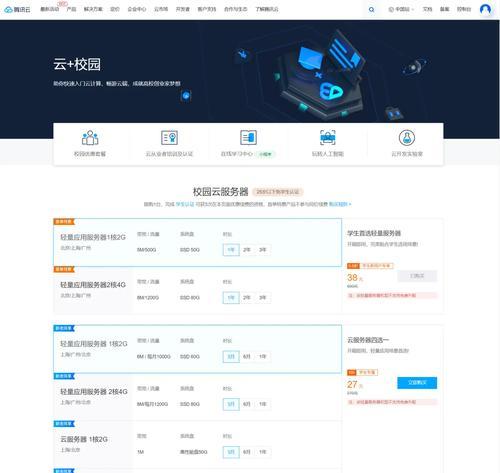Click the blue 立即购买 button

pyautogui.click(x=417, y=383)
